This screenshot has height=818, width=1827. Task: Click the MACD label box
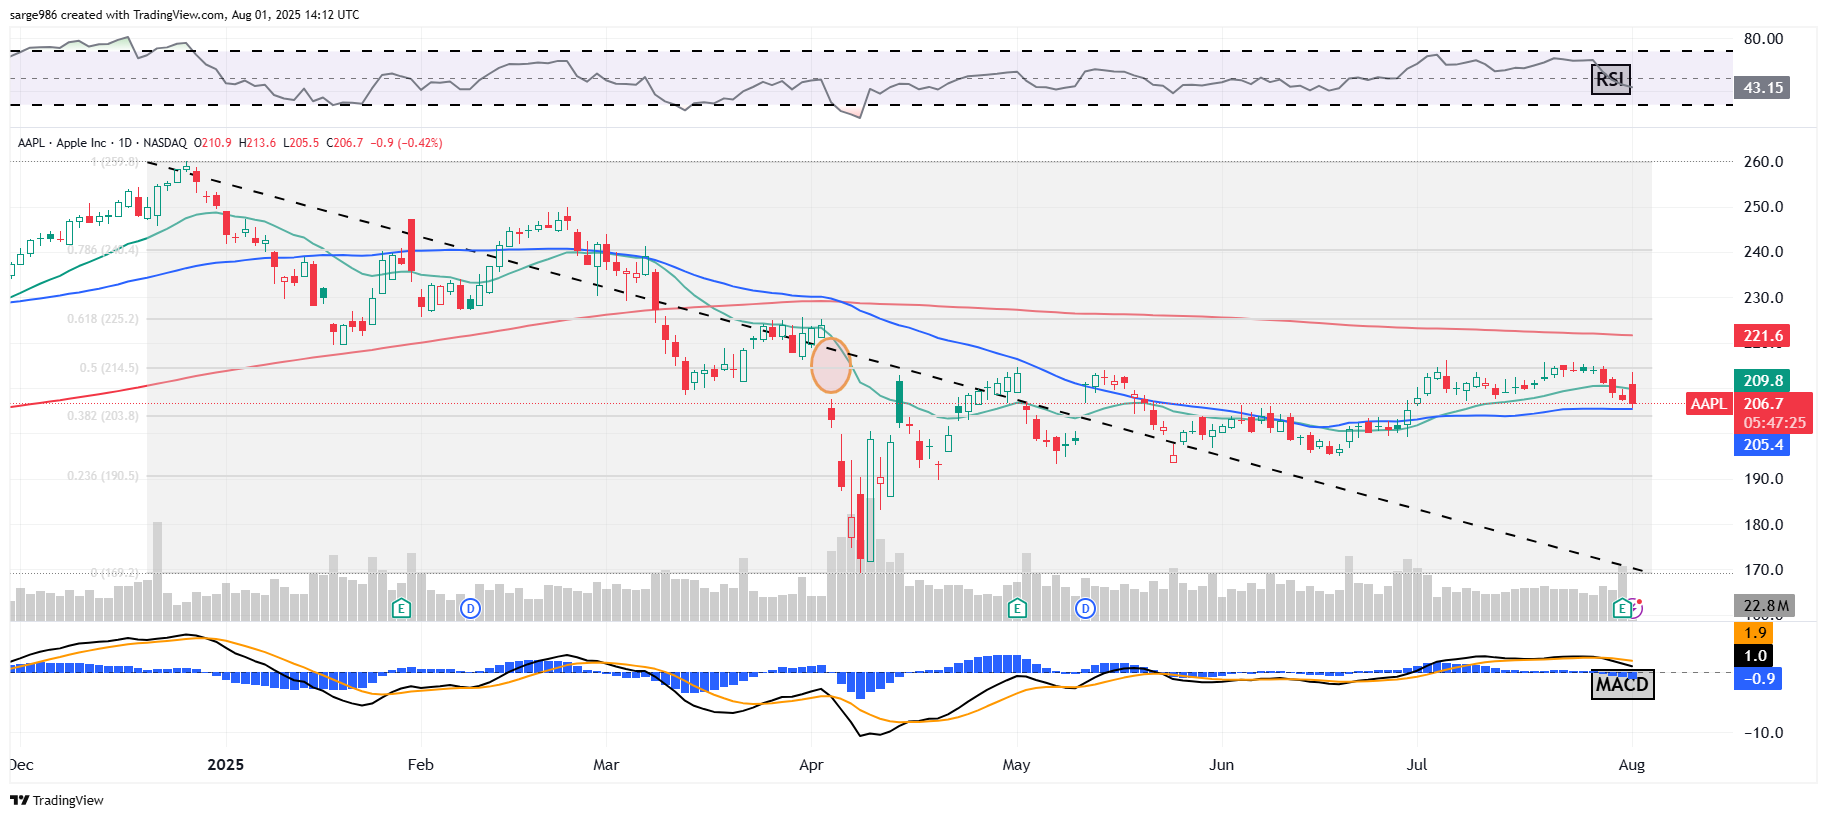1622,685
